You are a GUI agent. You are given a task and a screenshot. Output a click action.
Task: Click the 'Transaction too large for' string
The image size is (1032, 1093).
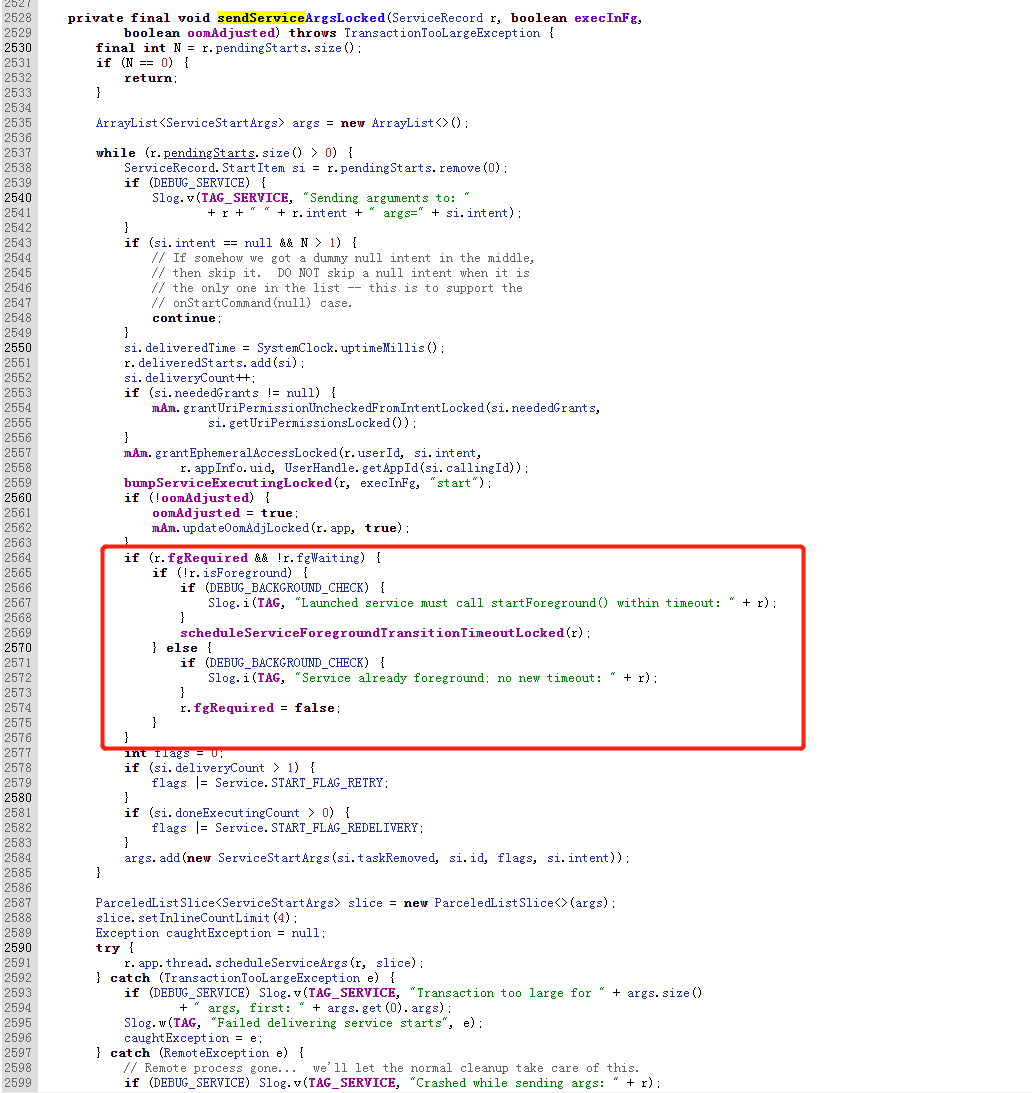coord(507,993)
